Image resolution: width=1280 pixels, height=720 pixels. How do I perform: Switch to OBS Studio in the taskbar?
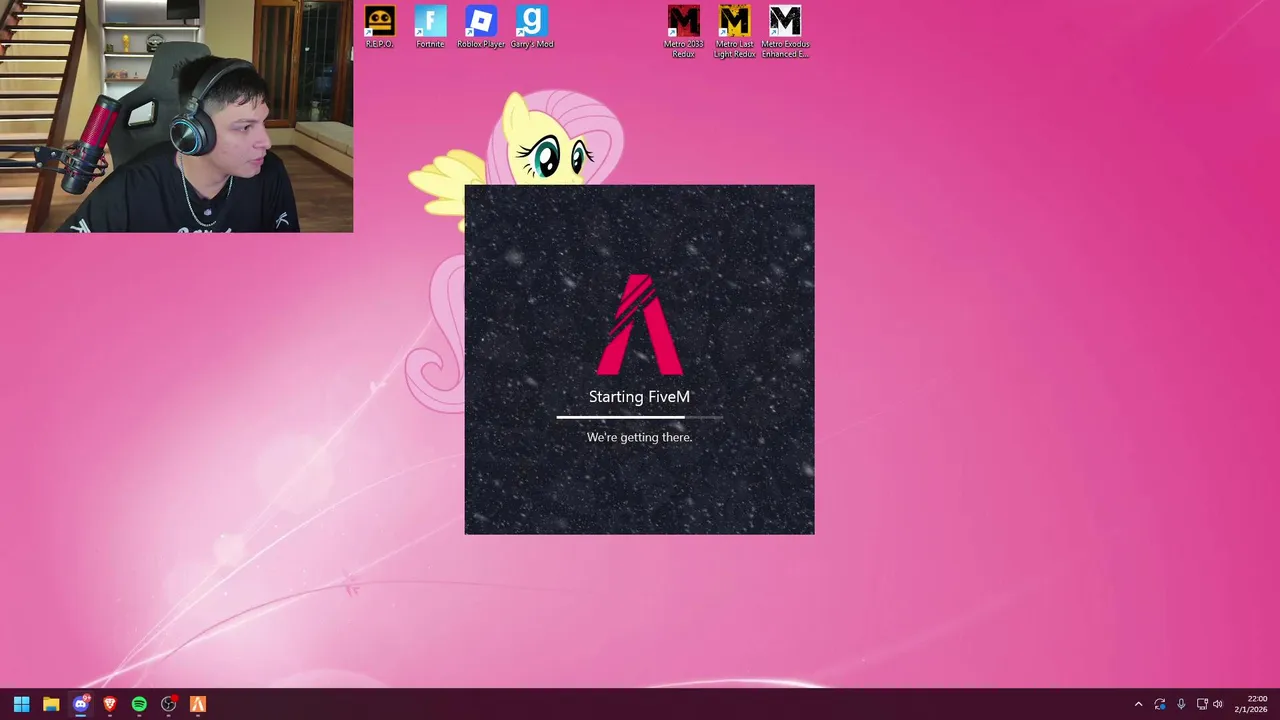tap(169, 704)
